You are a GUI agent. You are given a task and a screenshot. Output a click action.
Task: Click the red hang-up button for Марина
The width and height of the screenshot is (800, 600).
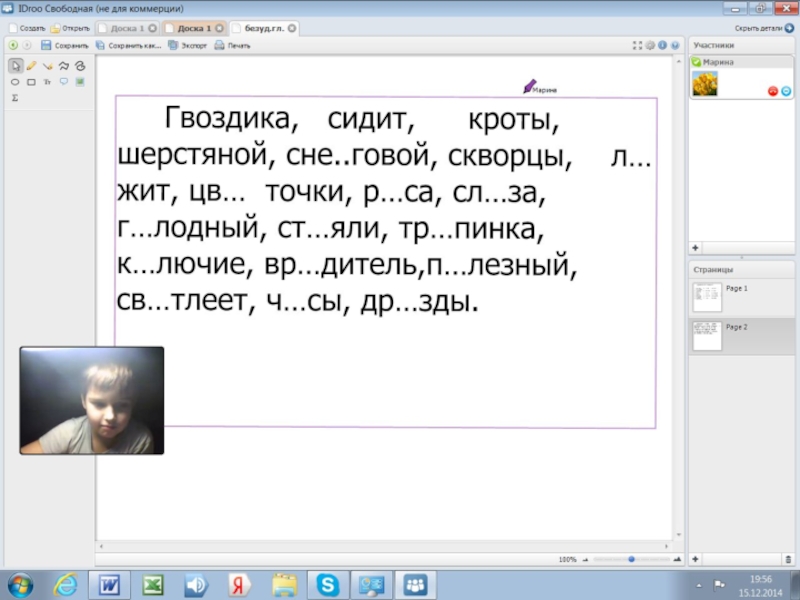(x=772, y=91)
